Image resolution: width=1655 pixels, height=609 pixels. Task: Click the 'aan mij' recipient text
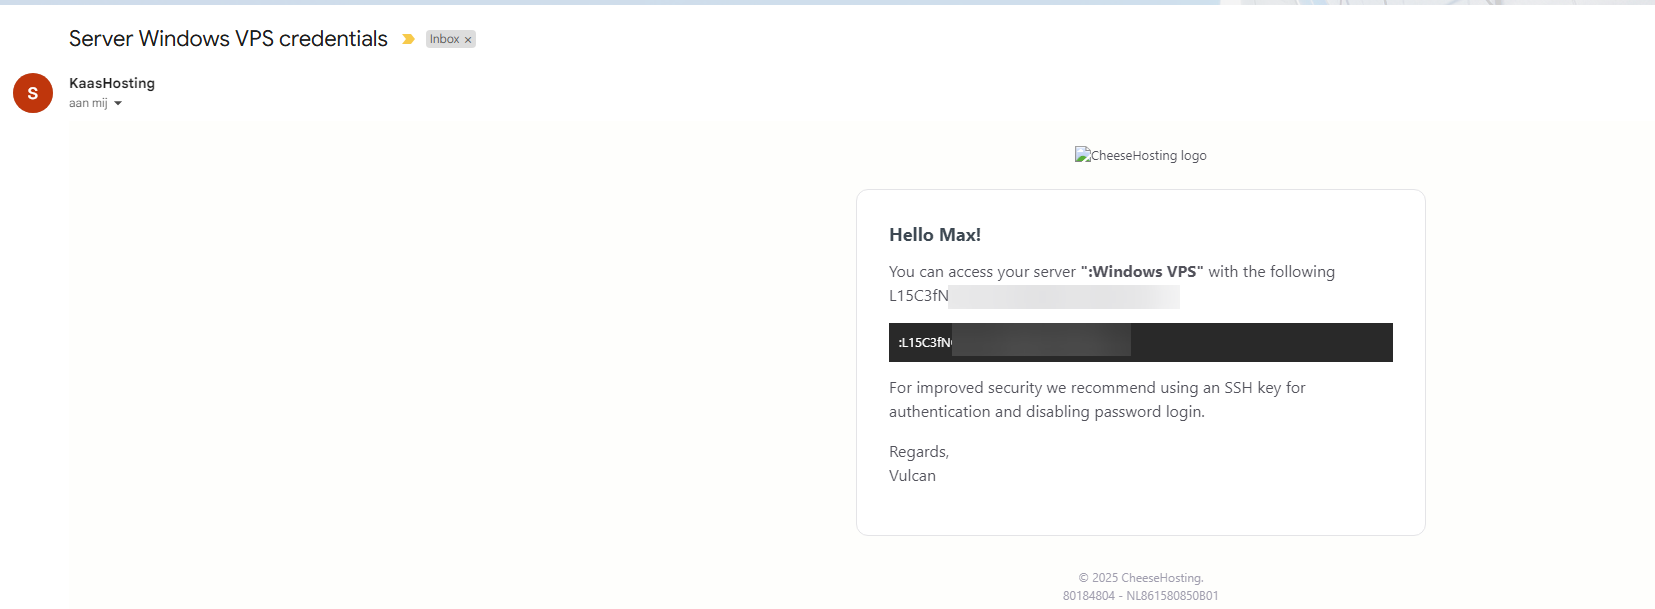[88, 103]
